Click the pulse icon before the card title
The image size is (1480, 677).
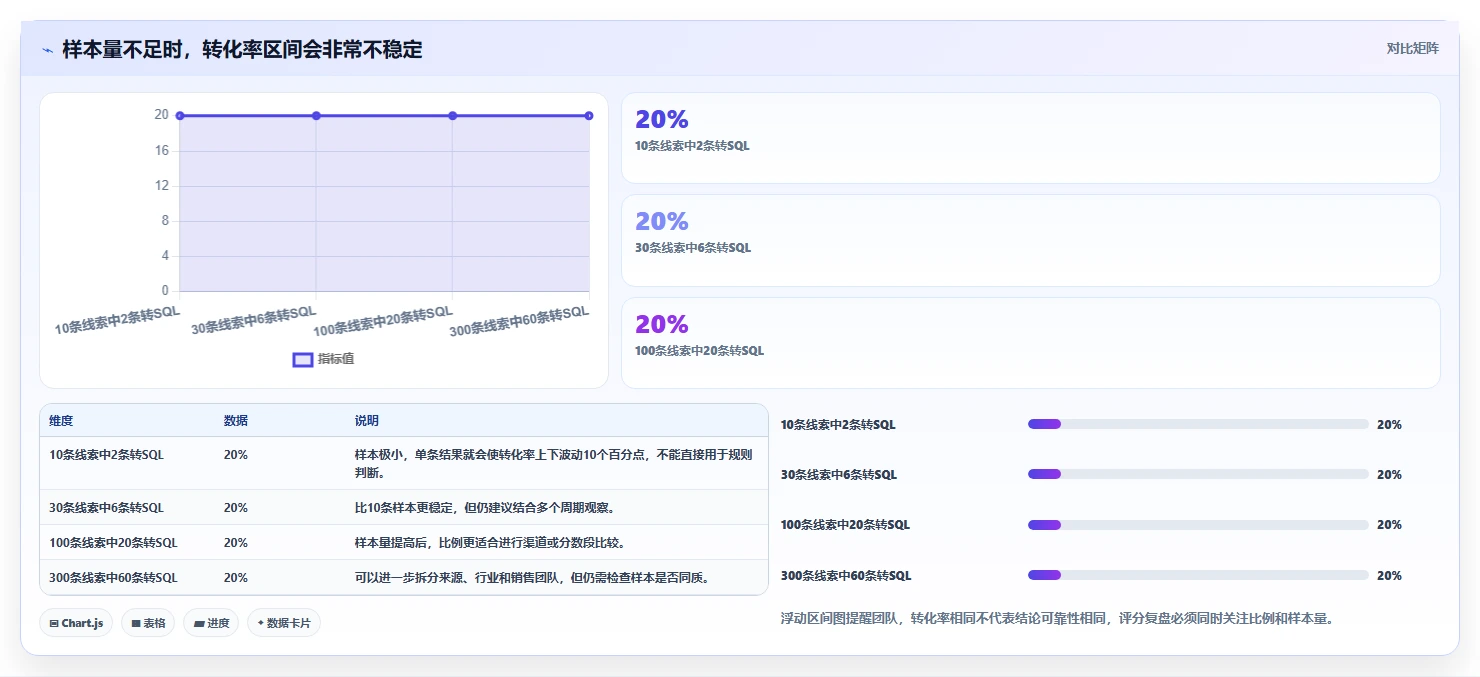(47, 50)
